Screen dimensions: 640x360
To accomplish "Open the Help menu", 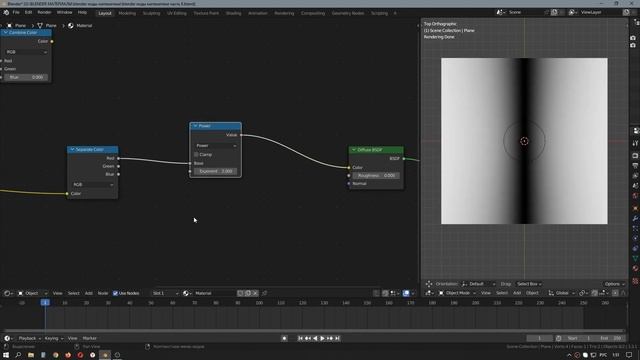I will point(82,13).
